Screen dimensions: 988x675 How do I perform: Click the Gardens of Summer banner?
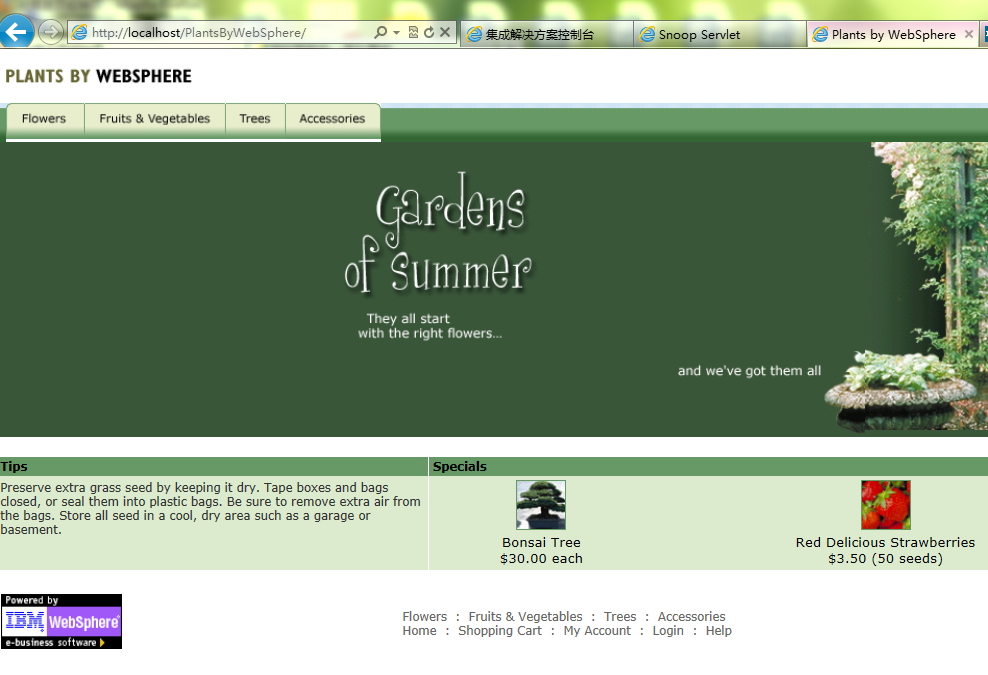pos(494,289)
